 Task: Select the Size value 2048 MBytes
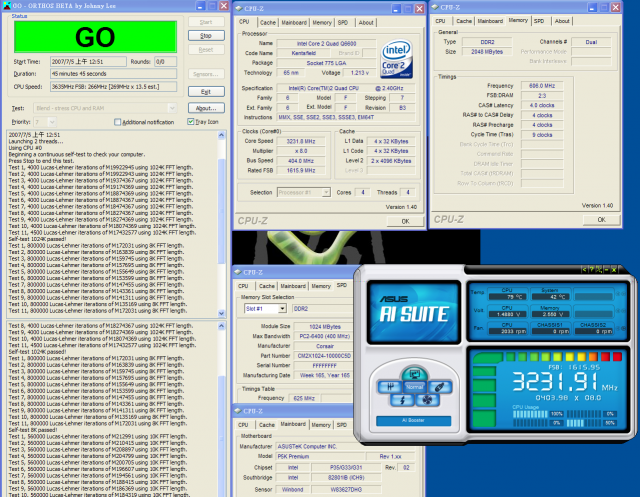click(487, 52)
